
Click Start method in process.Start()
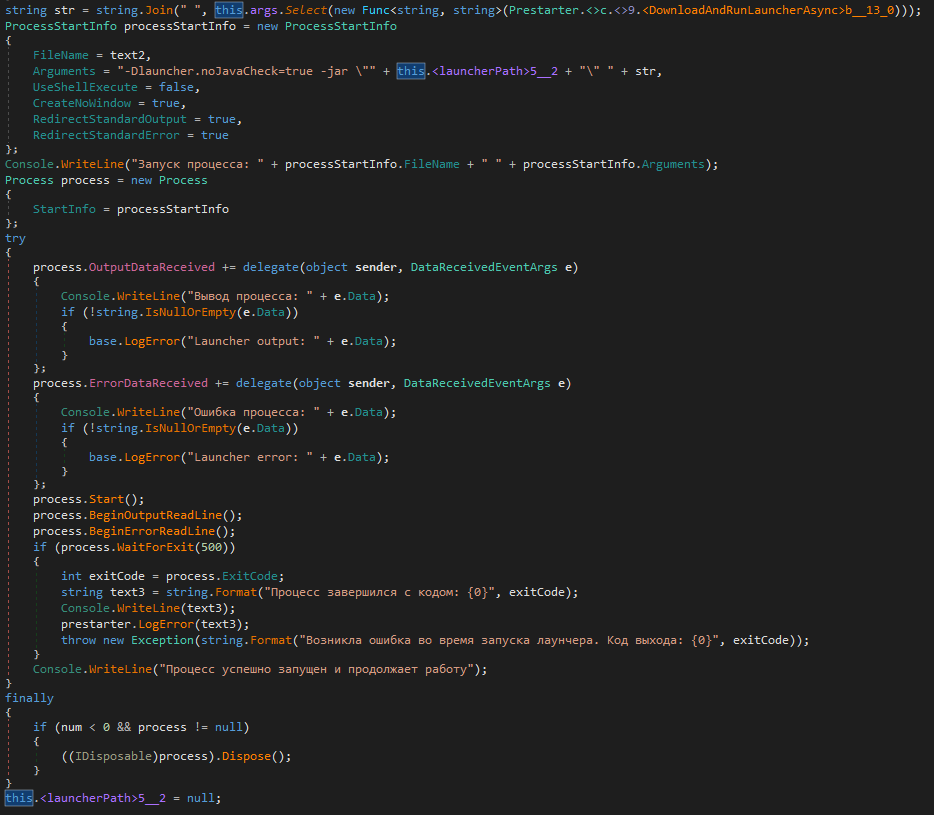click(106, 499)
